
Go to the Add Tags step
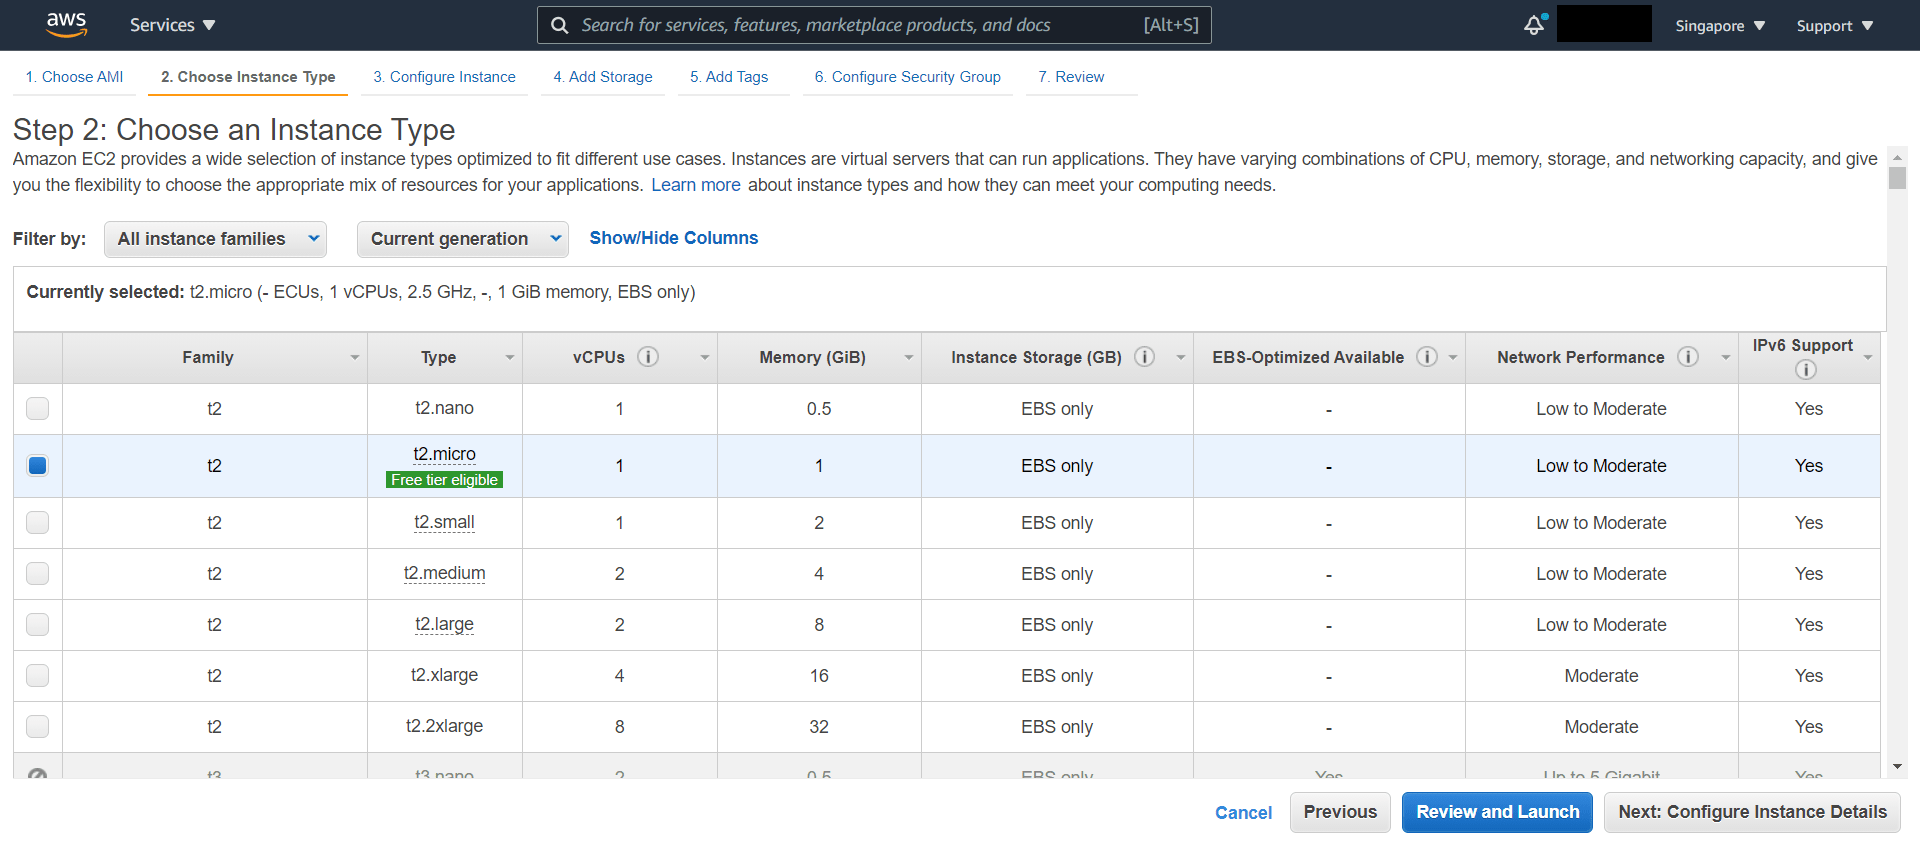tap(729, 77)
